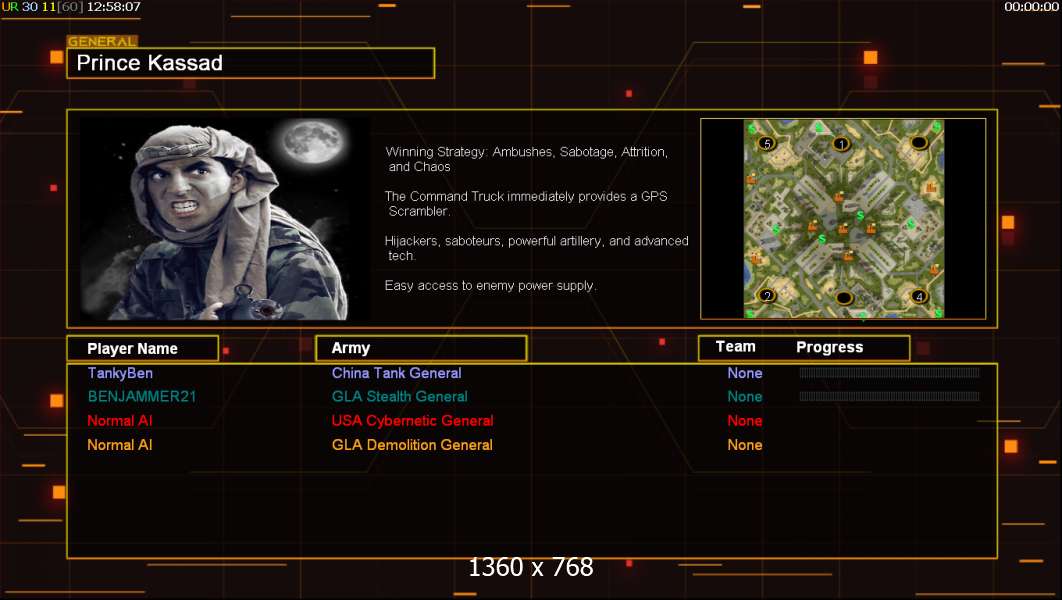Image resolution: width=1062 pixels, height=600 pixels.
Task: Click the USA Cybernetic General army entry
Action: click(x=412, y=421)
